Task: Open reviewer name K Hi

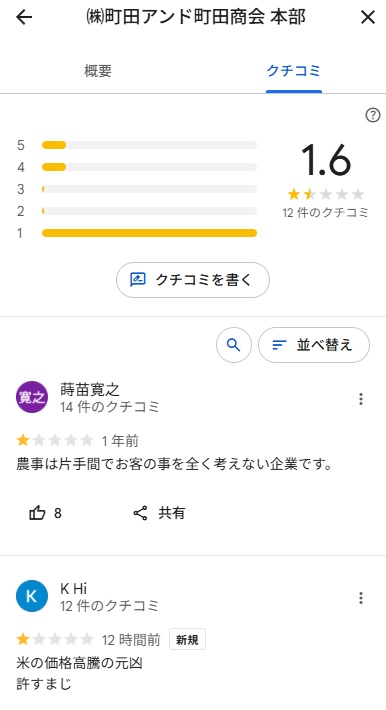Action: click(x=73, y=588)
